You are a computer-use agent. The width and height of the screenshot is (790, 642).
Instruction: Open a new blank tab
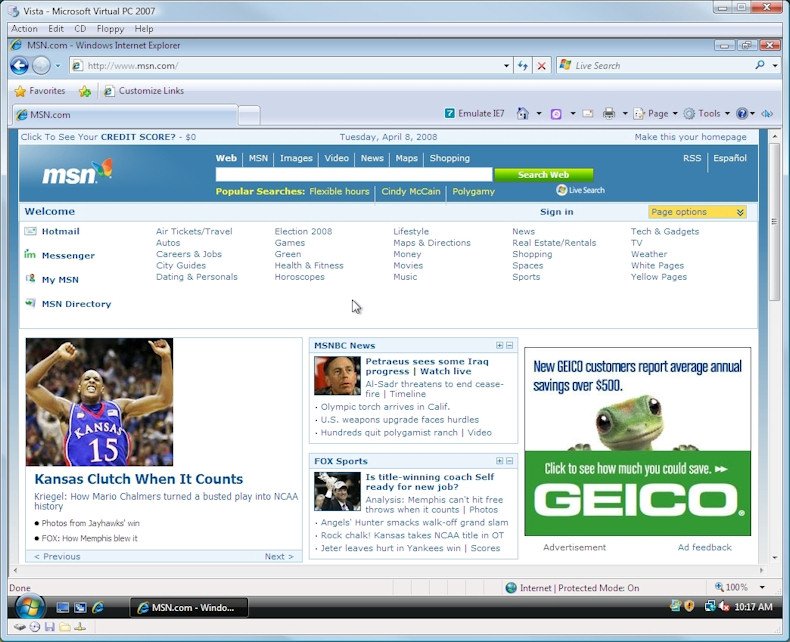click(249, 115)
